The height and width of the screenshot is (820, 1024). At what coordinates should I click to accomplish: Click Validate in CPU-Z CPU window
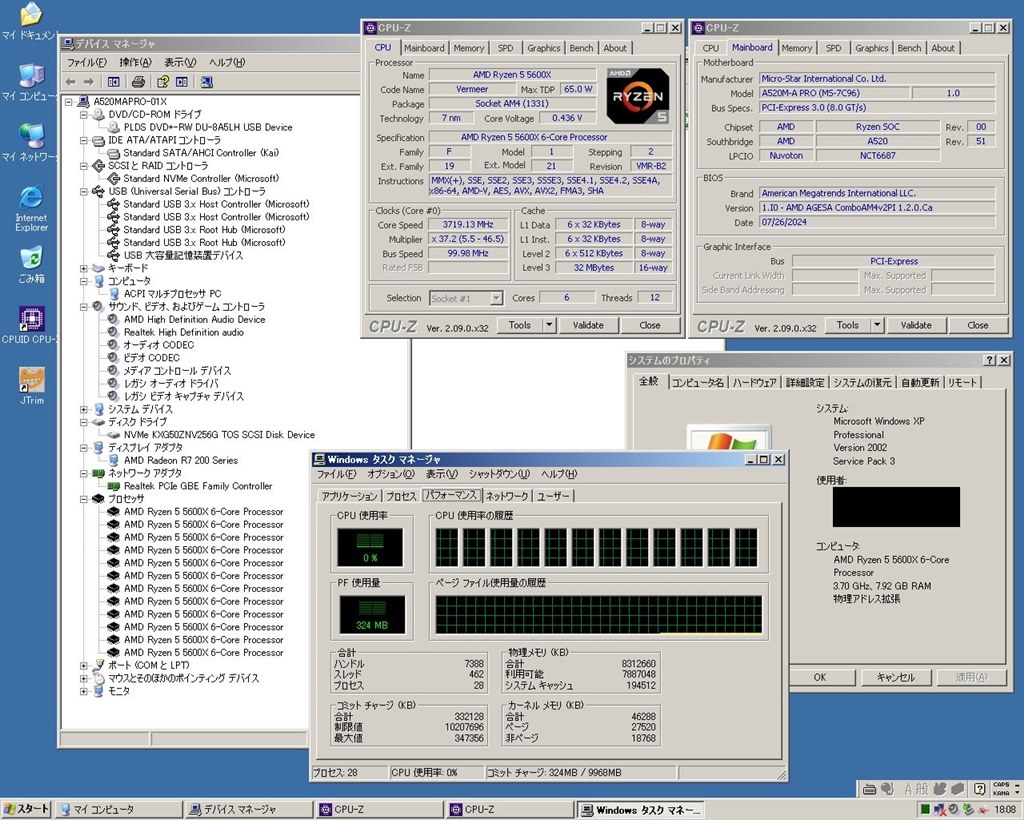(x=588, y=325)
